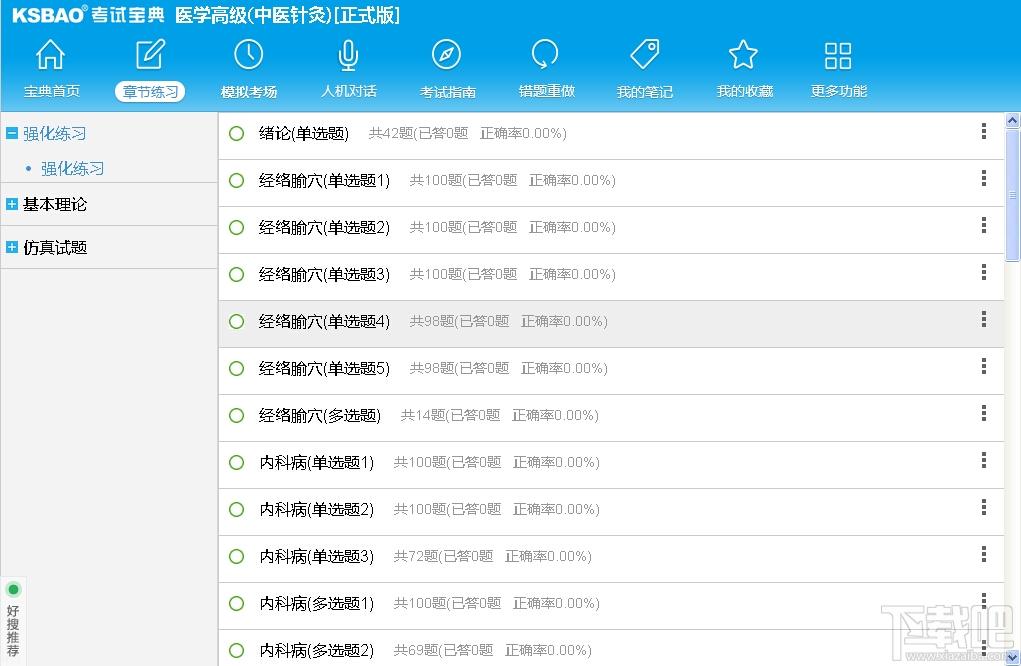Open the 宝典首页 home icon
Viewport: 1021px width, 666px height.
51,55
